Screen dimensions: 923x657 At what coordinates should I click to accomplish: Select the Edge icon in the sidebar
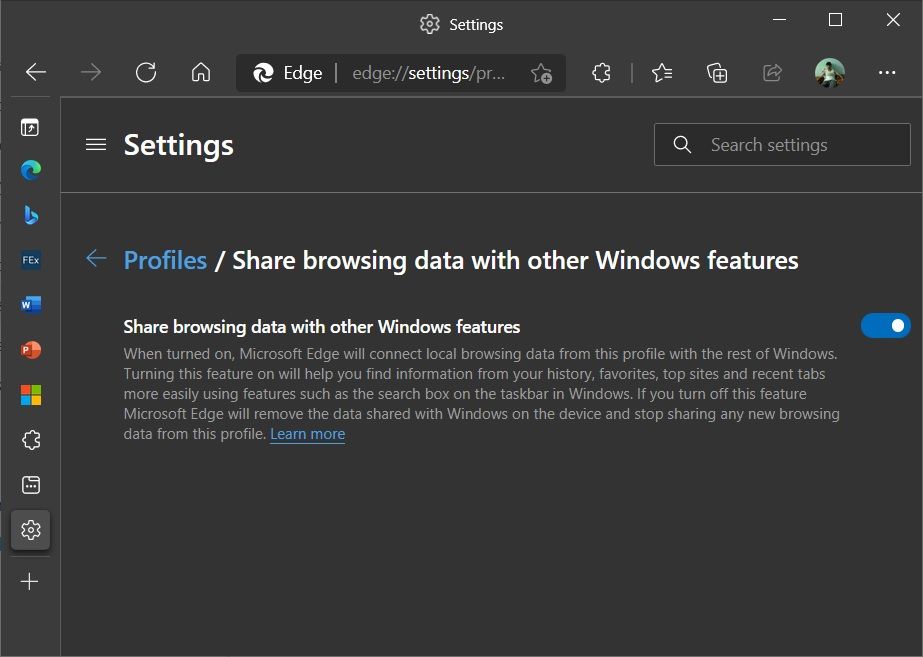tap(30, 169)
